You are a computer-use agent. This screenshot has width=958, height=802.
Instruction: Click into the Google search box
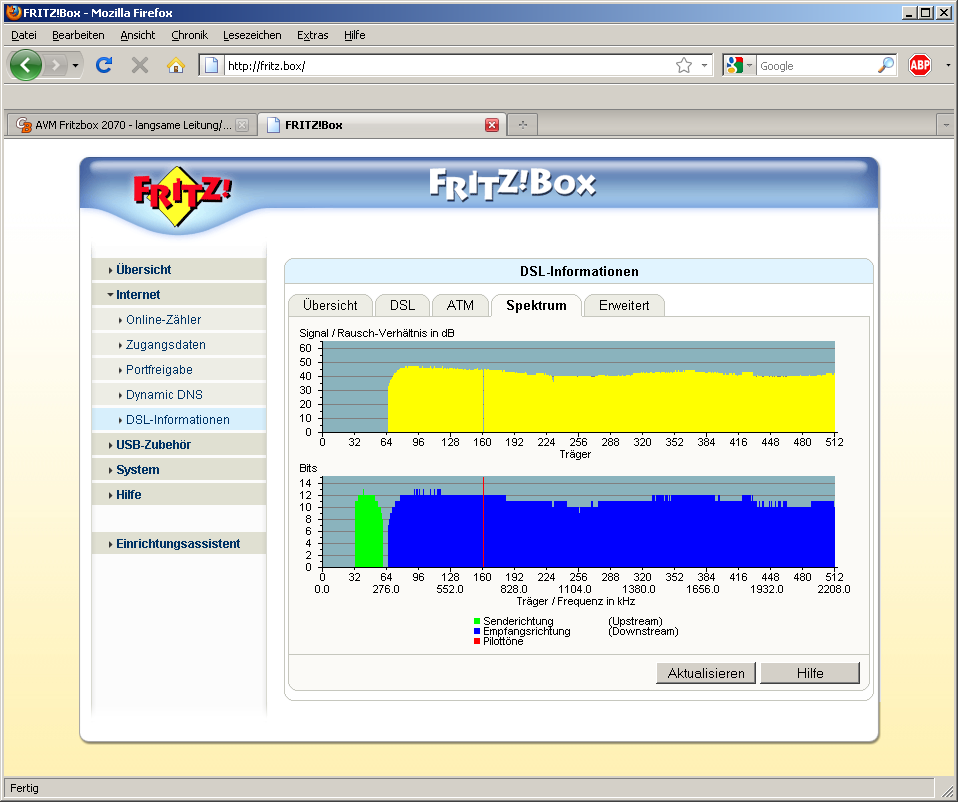pyautogui.click(x=816, y=65)
